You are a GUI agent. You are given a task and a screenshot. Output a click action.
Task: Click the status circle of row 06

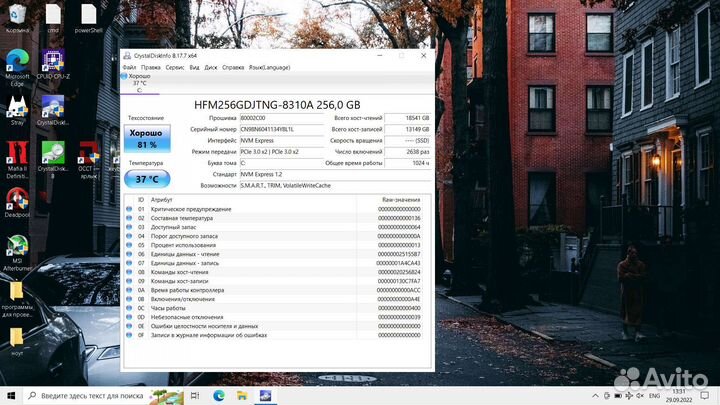pyautogui.click(x=129, y=254)
